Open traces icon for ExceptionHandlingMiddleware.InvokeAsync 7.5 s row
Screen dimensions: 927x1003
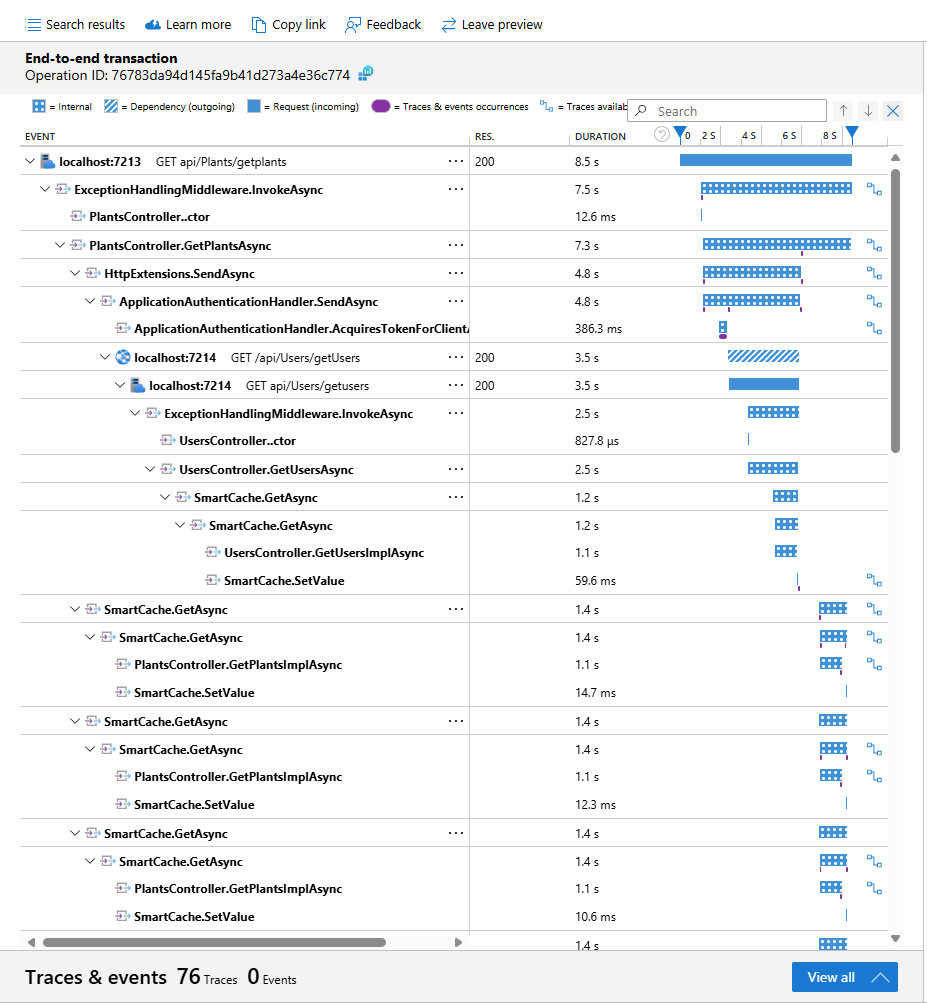pyautogui.click(x=874, y=189)
